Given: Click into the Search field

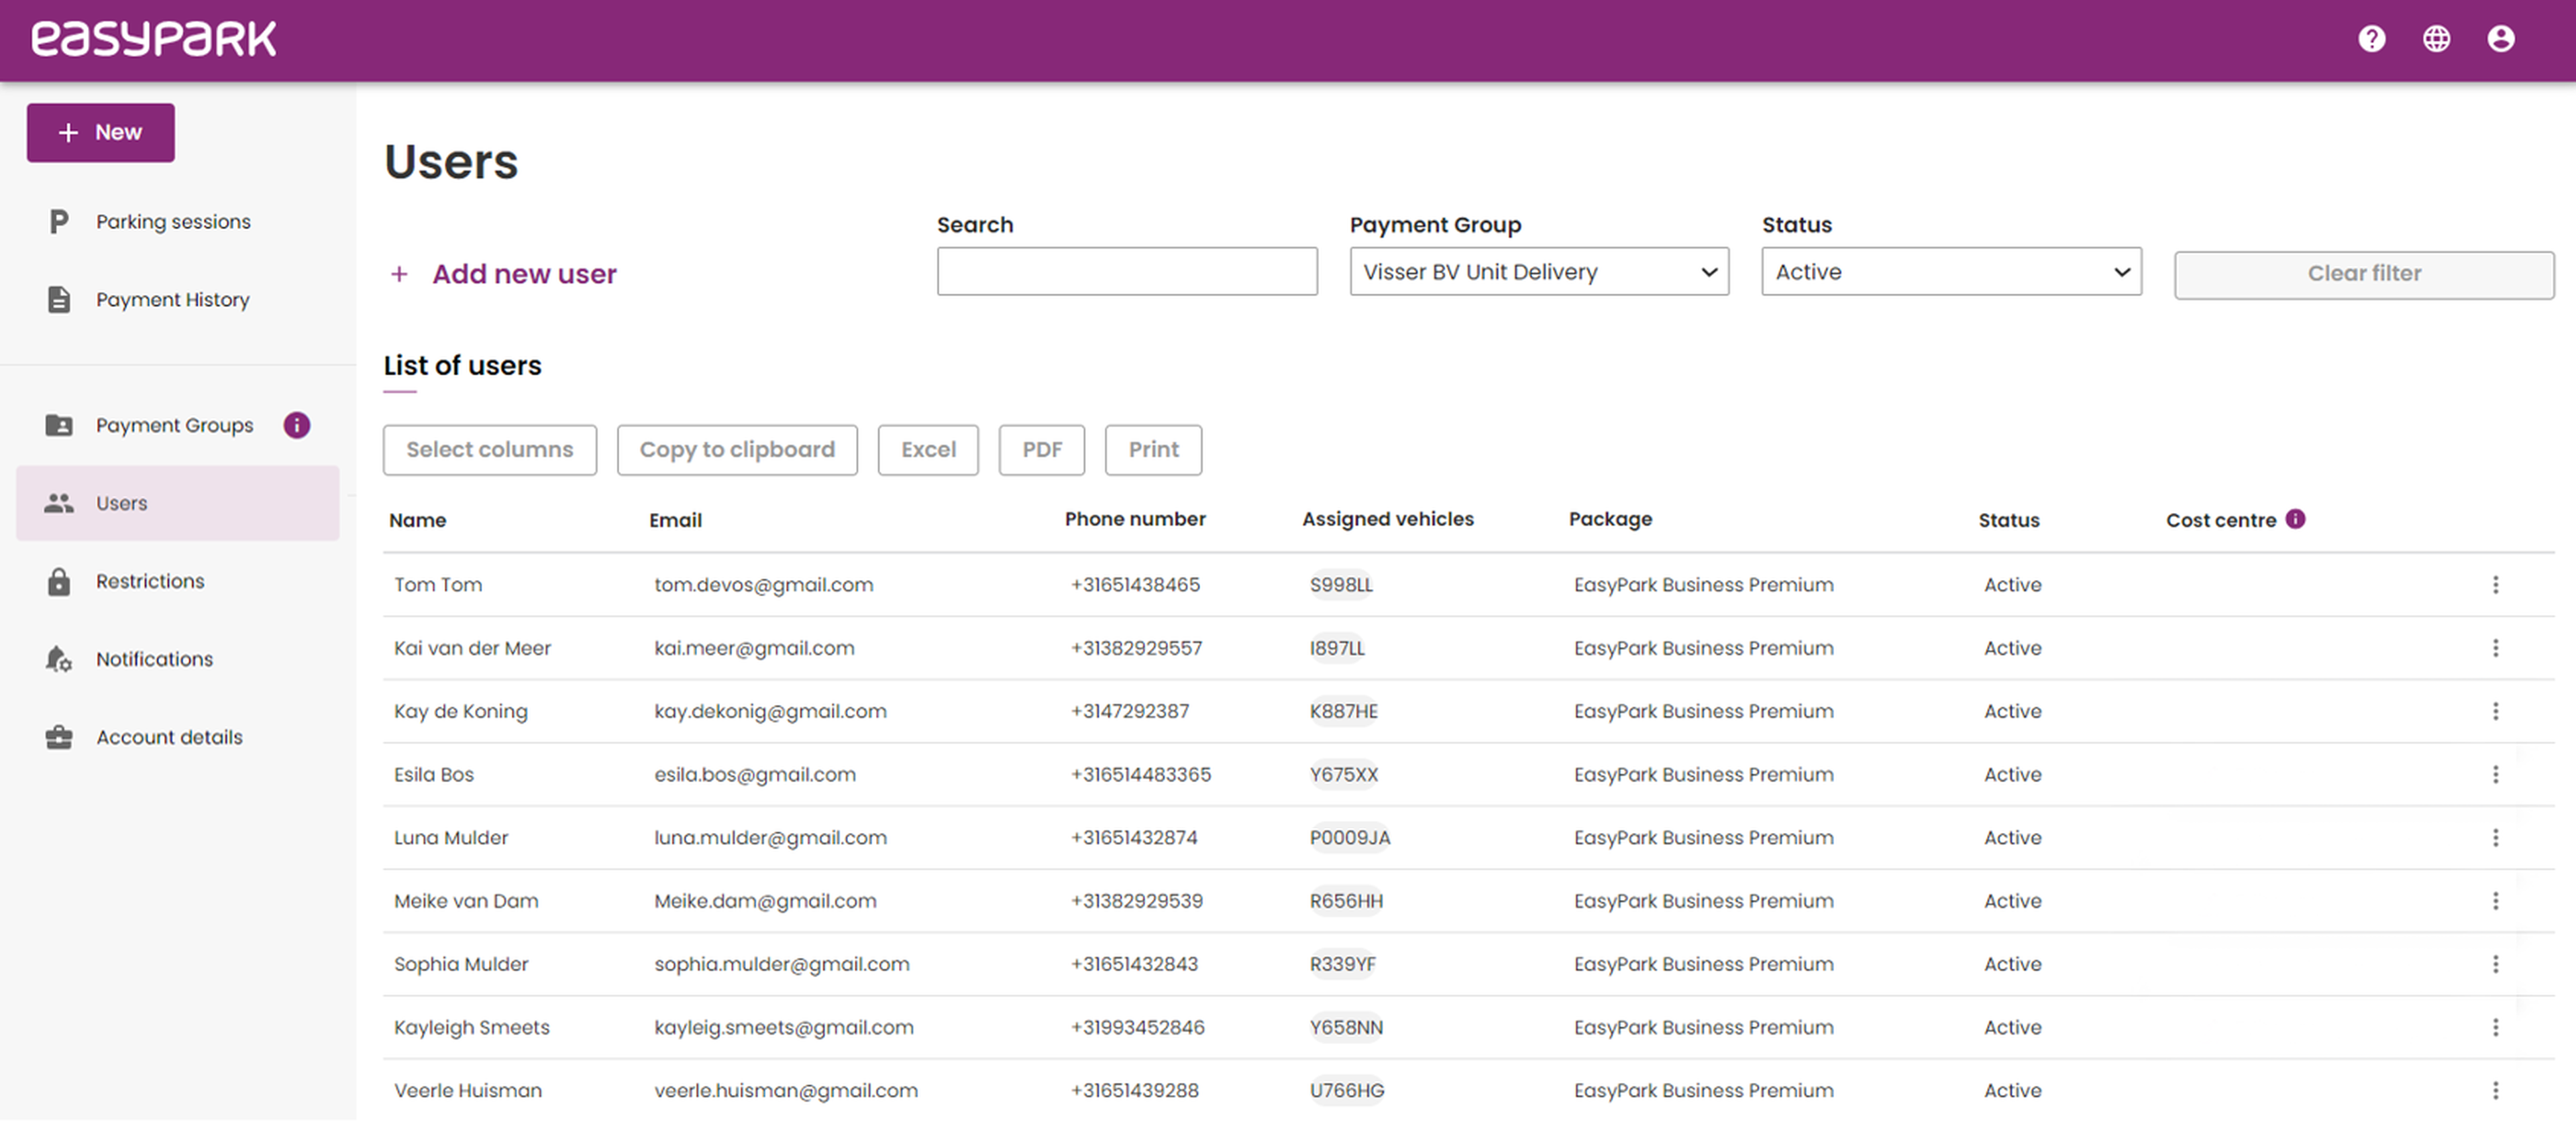Looking at the screenshot, I should pos(1126,271).
